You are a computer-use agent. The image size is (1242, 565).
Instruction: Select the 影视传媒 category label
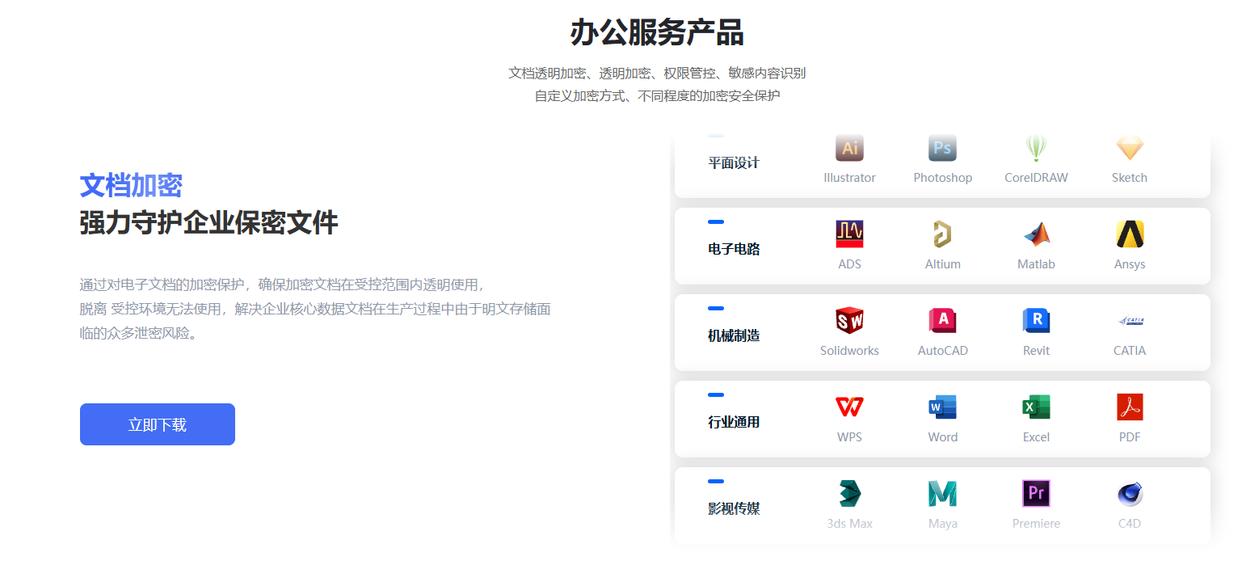tap(734, 508)
